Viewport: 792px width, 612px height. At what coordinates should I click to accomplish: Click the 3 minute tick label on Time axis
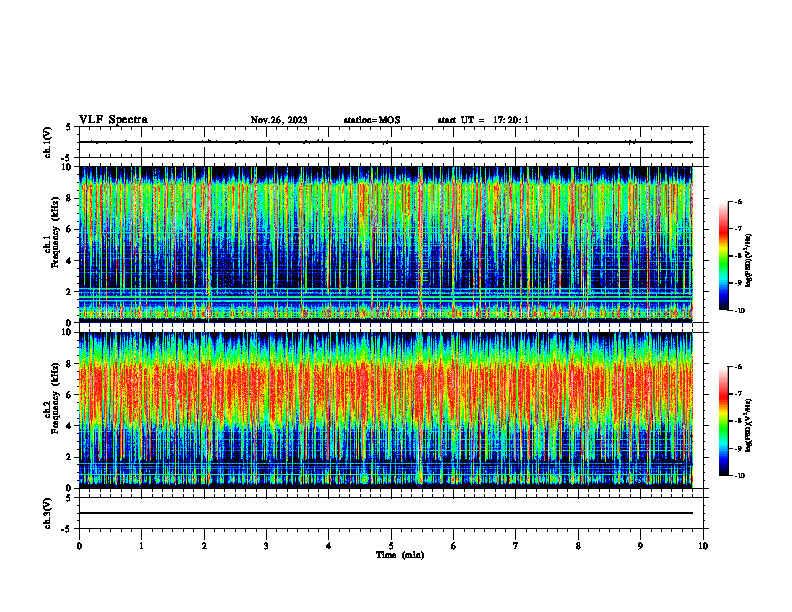pyautogui.click(x=266, y=546)
